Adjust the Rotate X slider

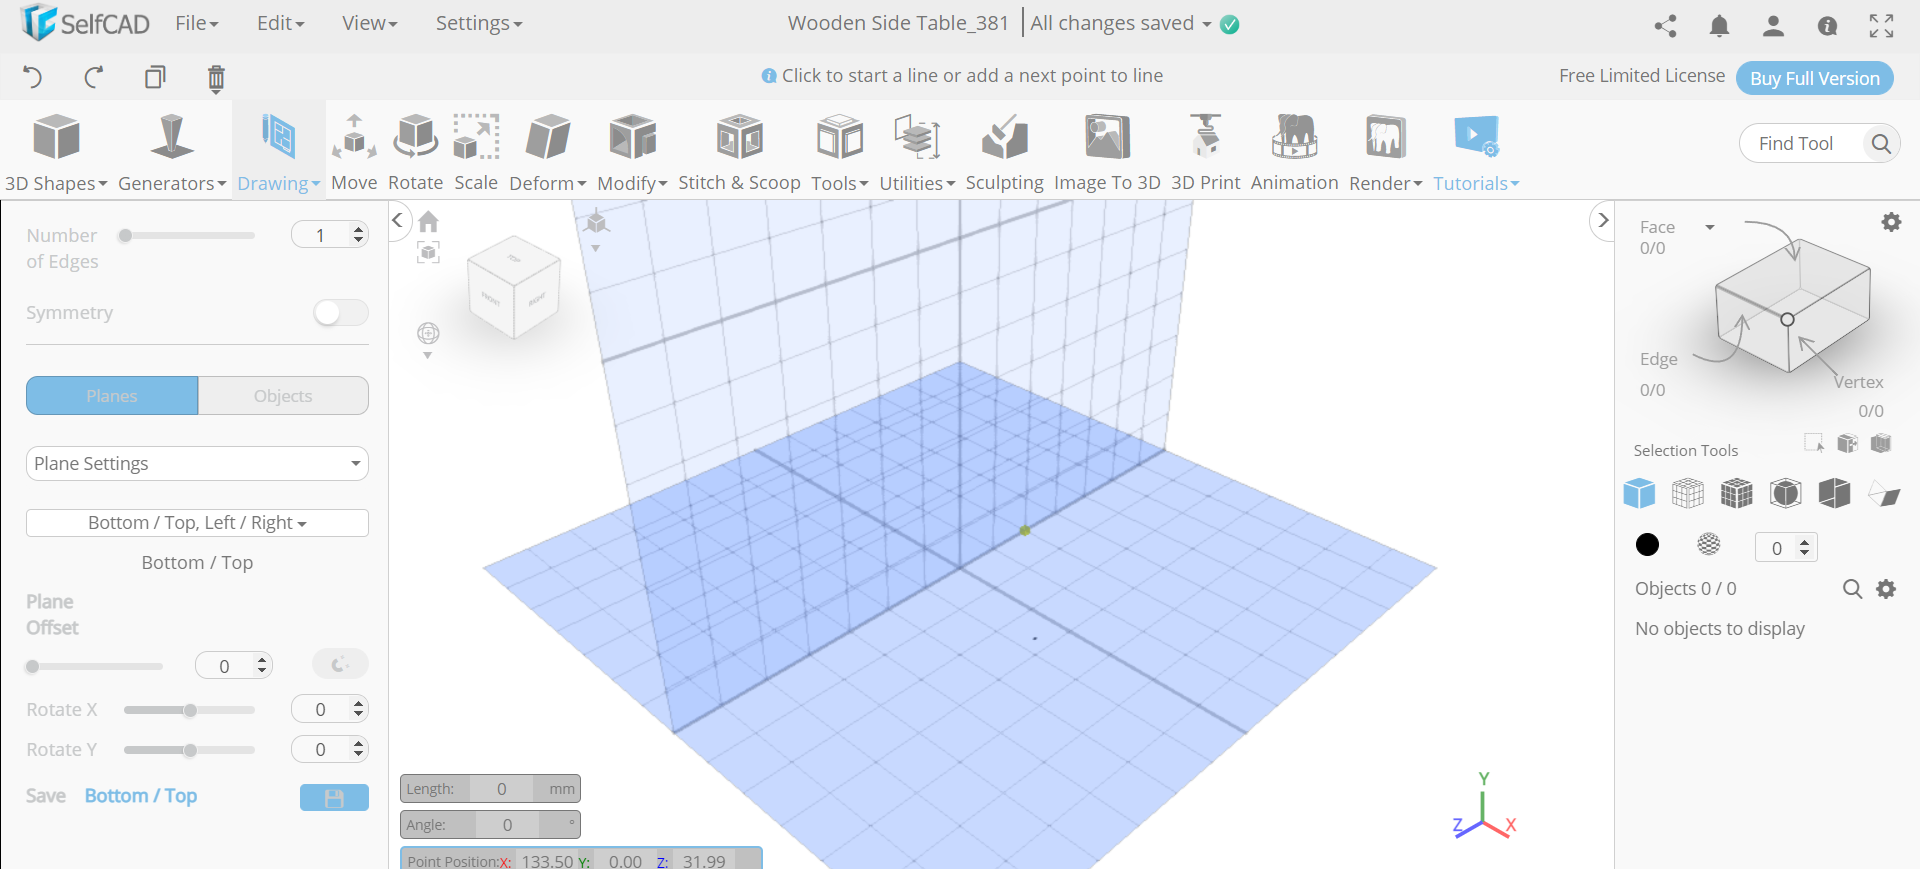click(x=189, y=710)
